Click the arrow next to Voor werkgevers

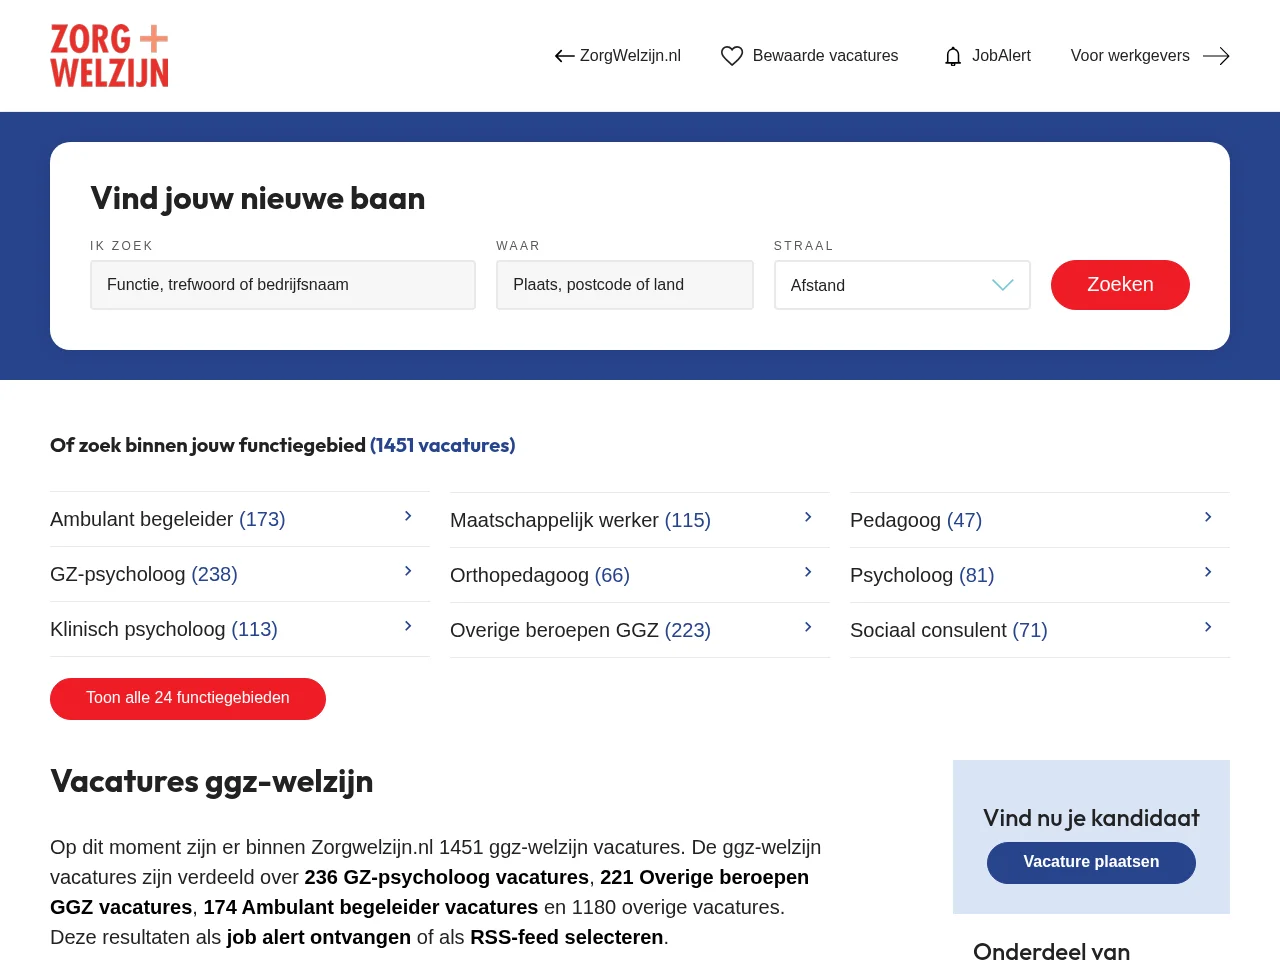click(1216, 56)
